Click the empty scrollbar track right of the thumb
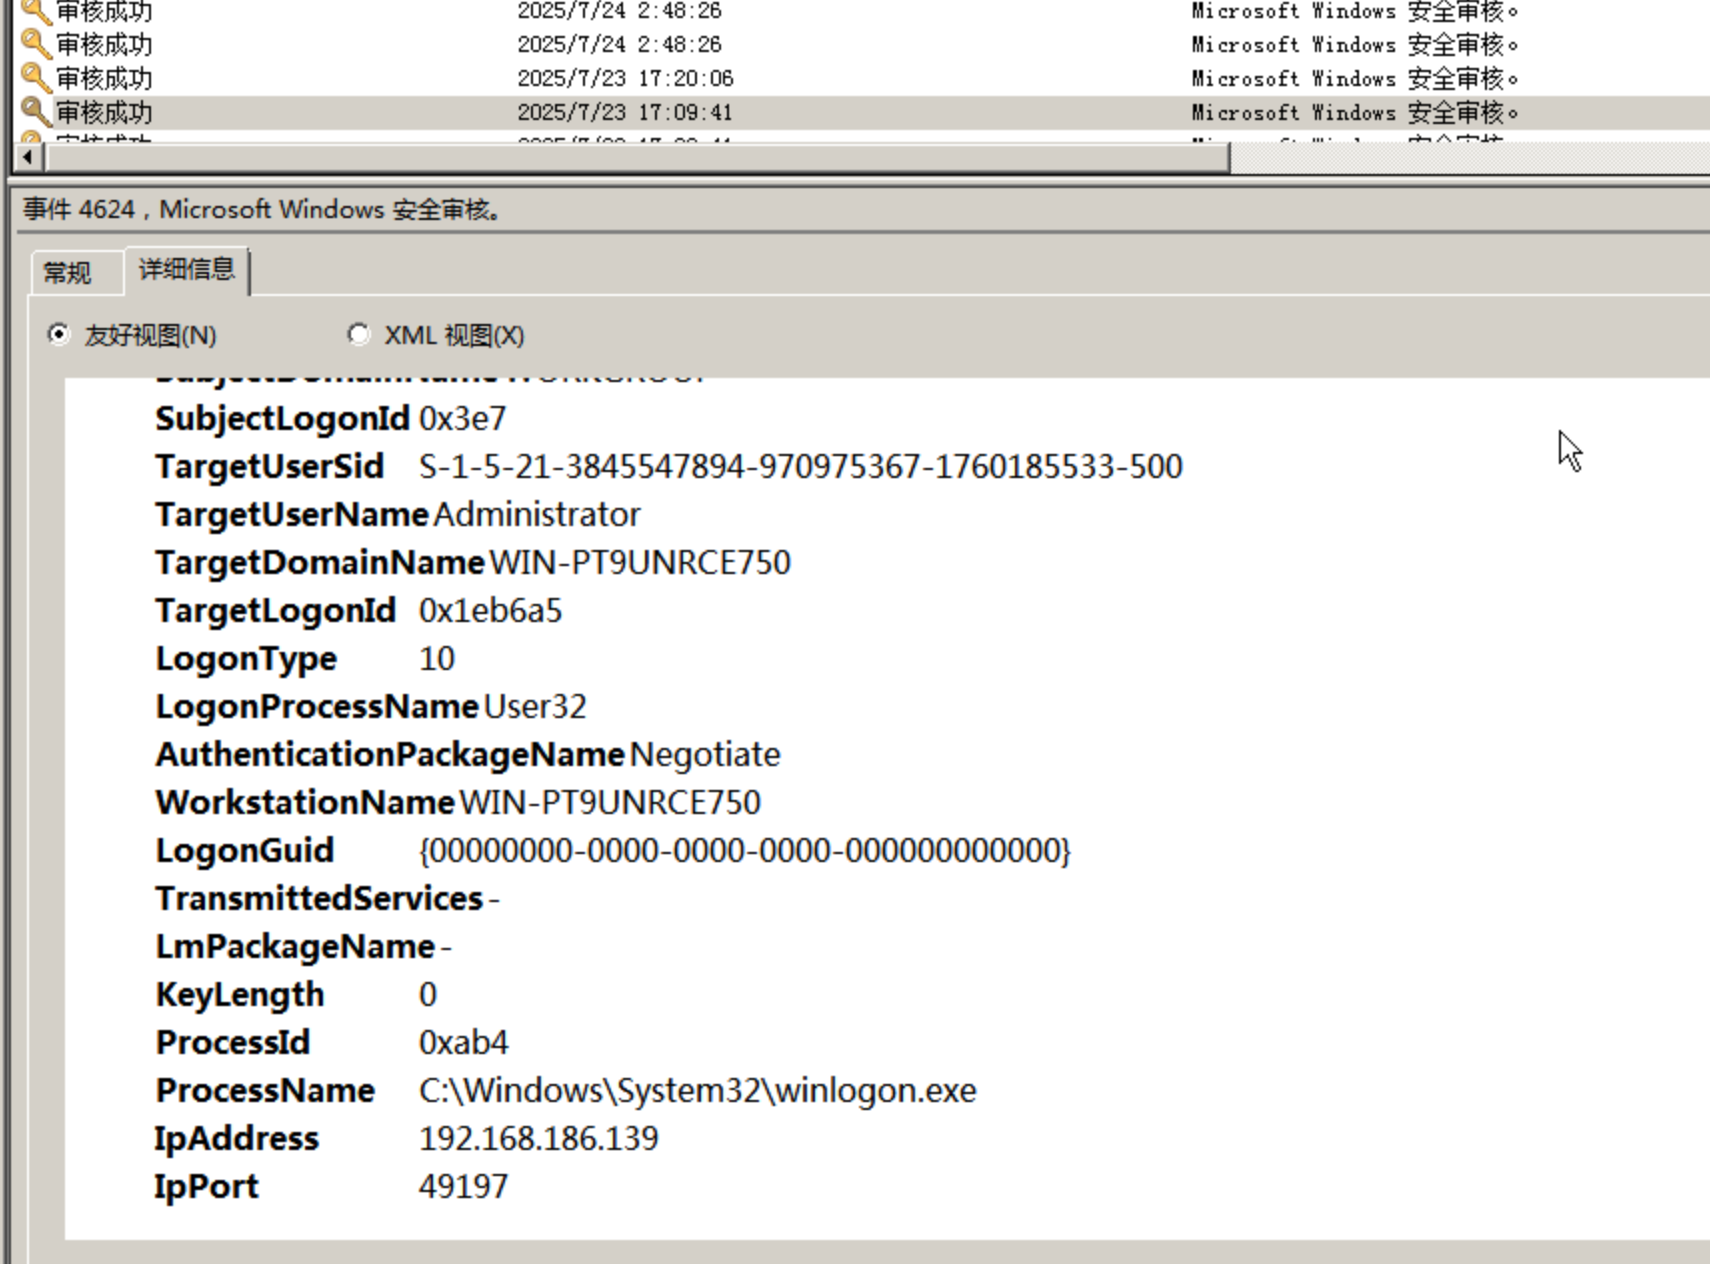 click(1468, 157)
